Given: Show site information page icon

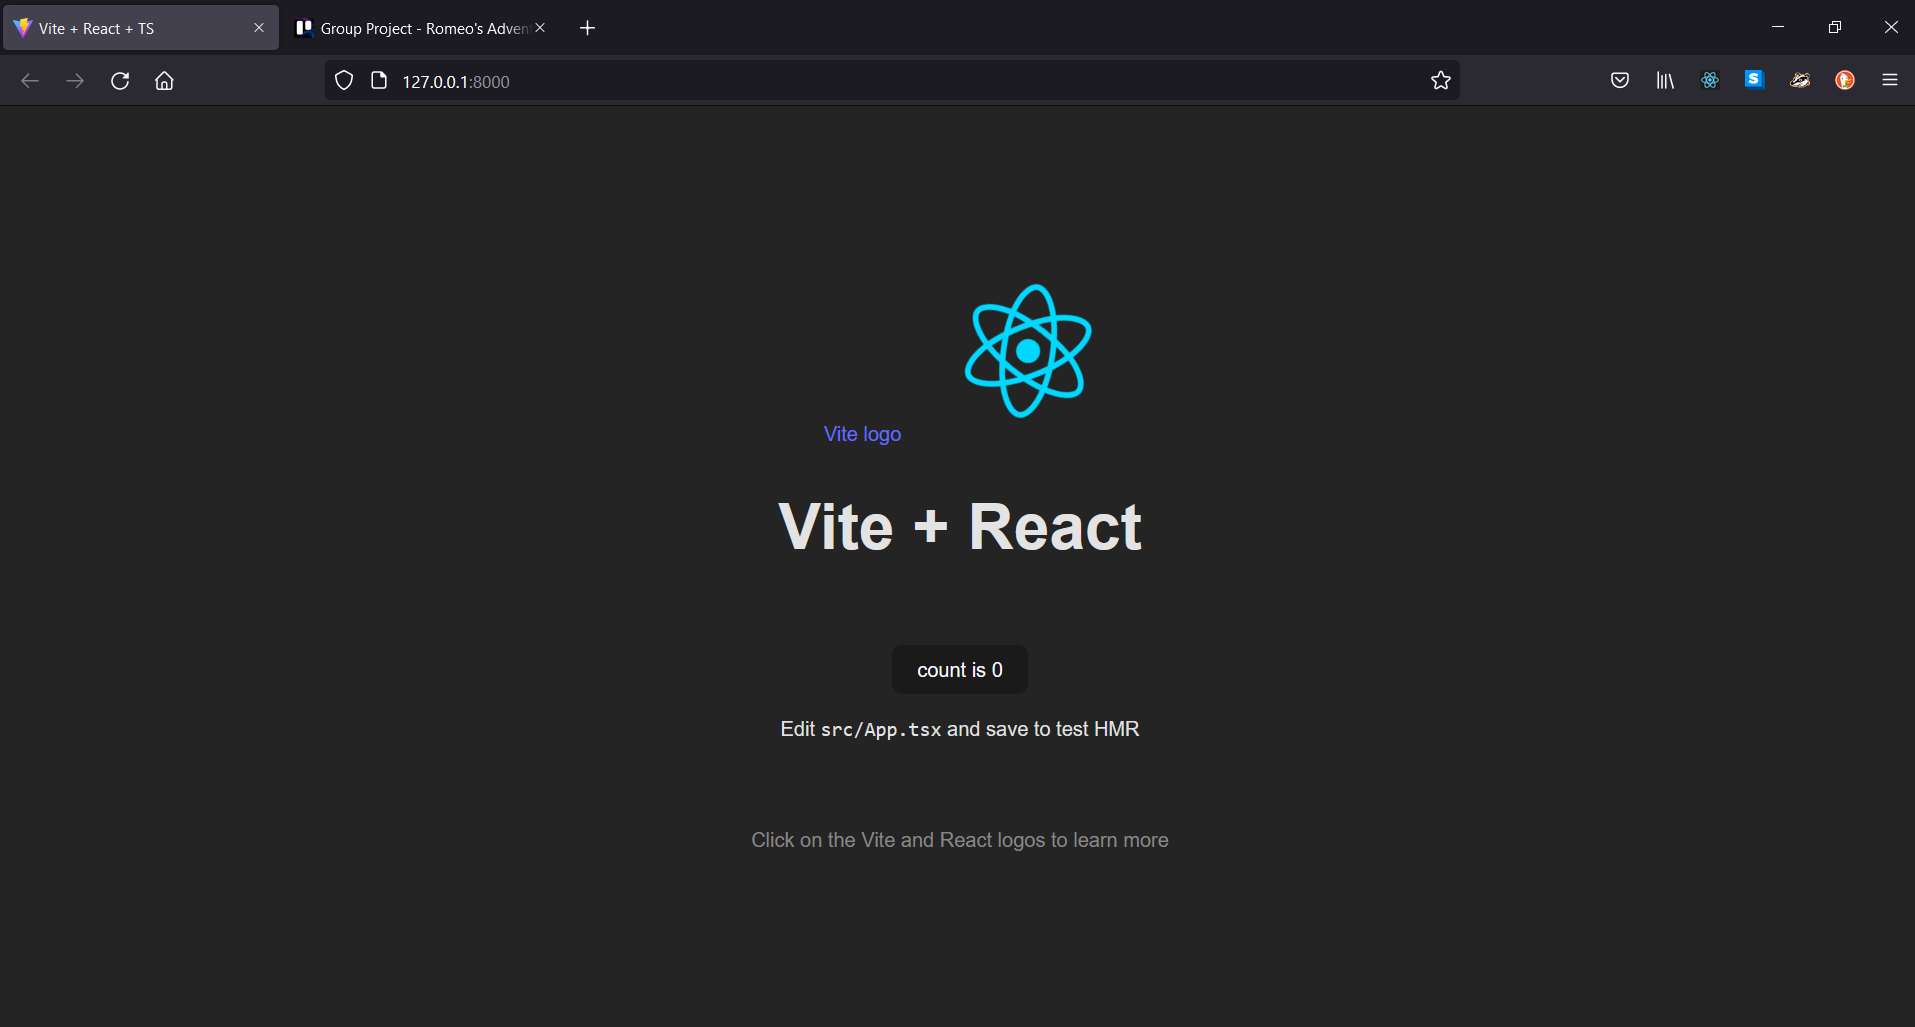Looking at the screenshot, I should pyautogui.click(x=379, y=81).
